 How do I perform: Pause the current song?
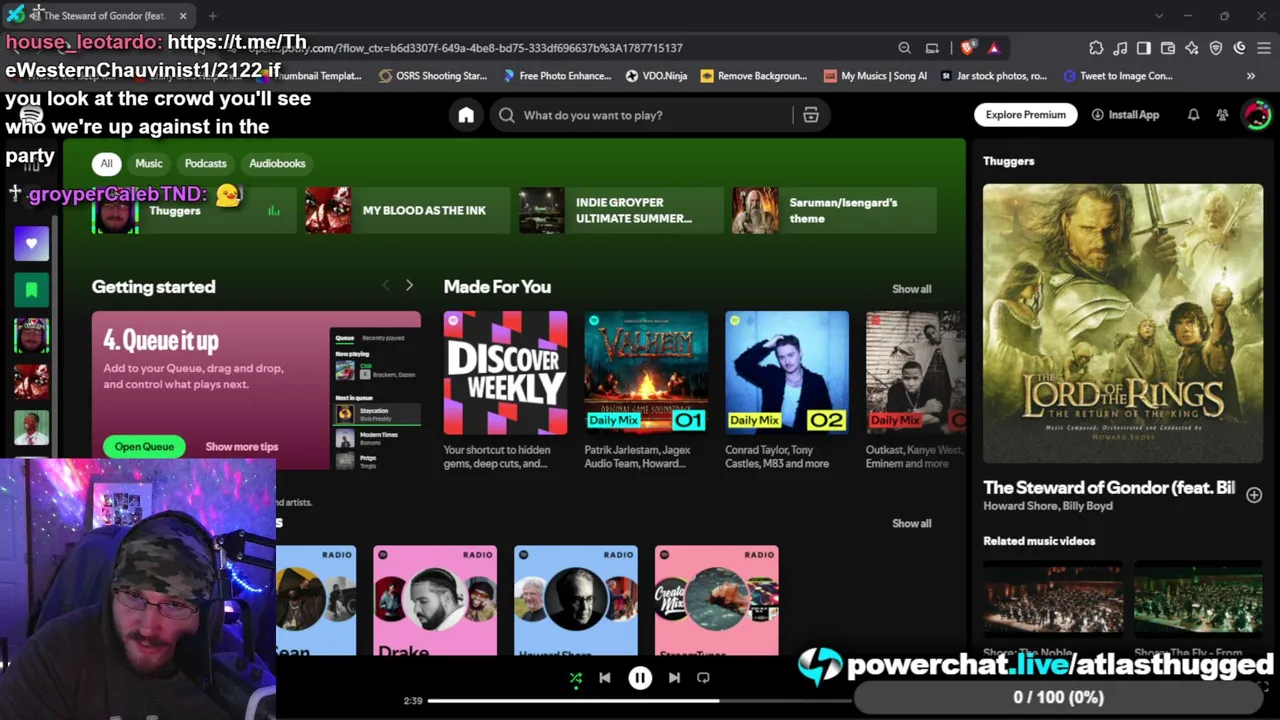640,678
